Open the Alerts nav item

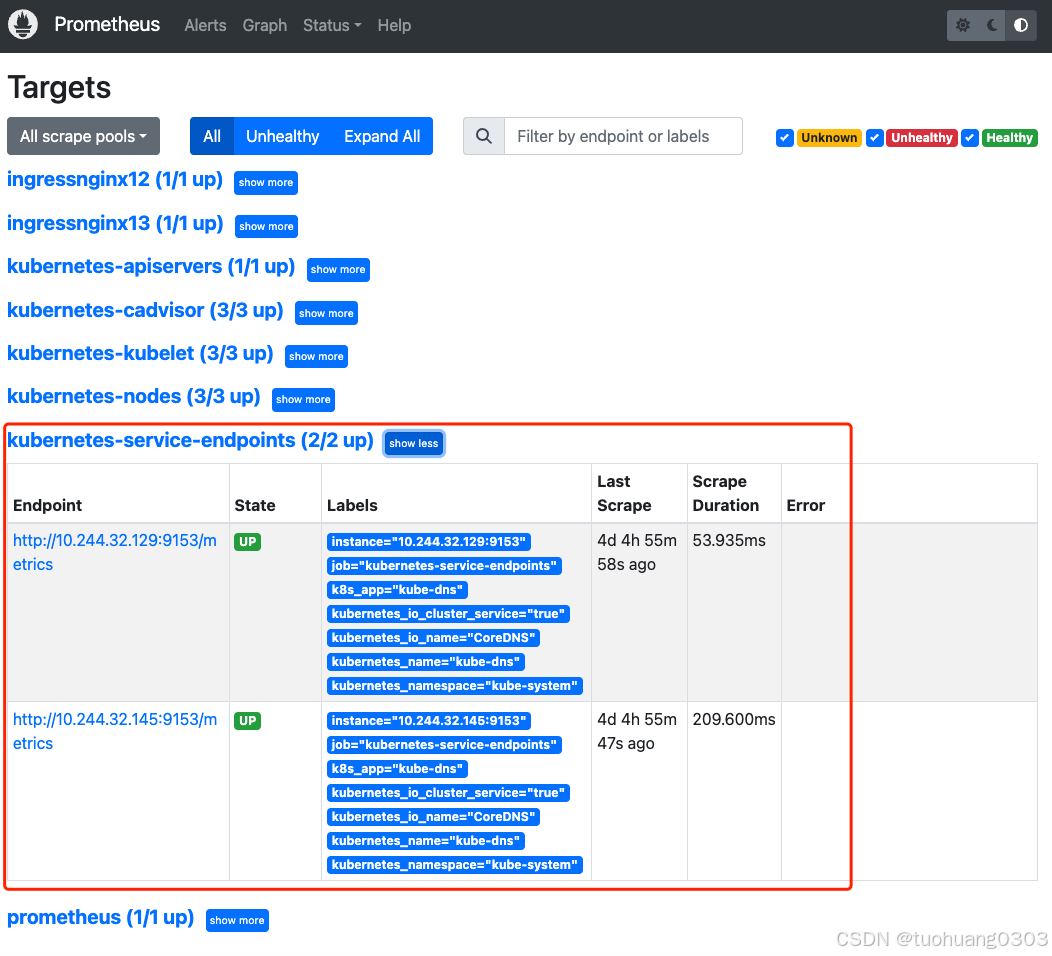tap(205, 25)
